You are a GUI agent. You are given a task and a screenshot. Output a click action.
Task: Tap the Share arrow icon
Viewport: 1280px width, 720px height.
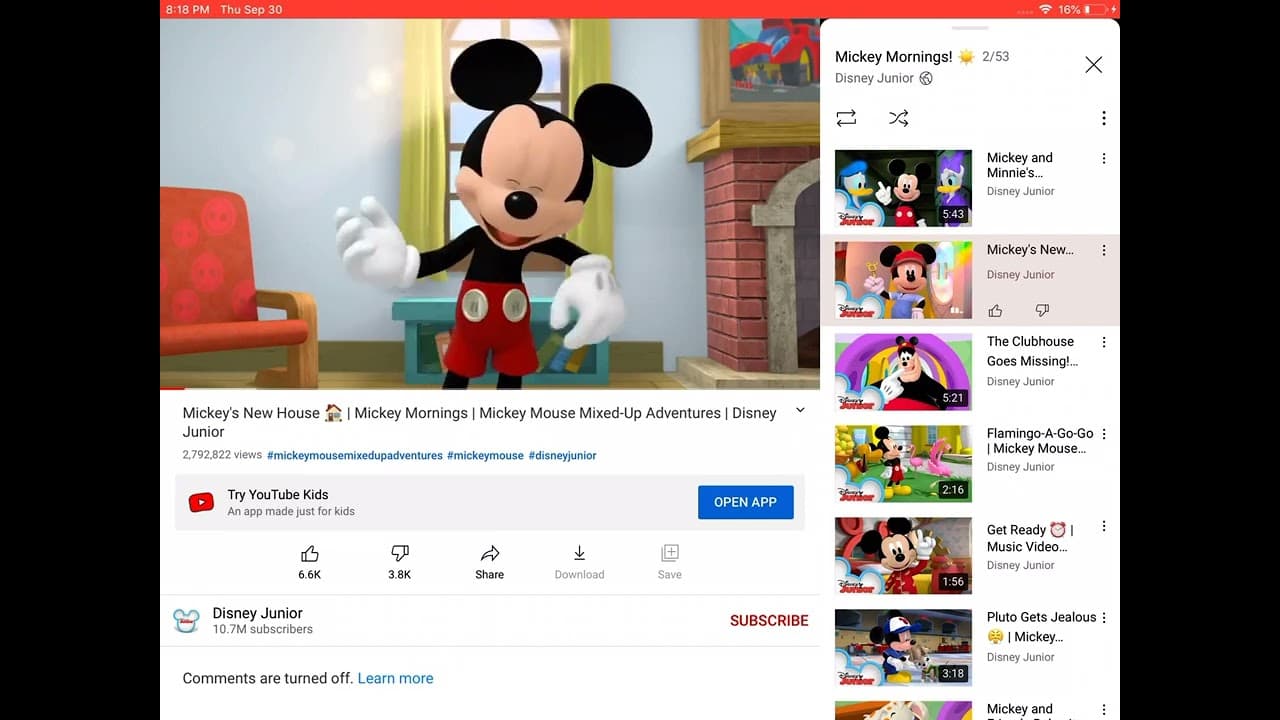[490, 554]
